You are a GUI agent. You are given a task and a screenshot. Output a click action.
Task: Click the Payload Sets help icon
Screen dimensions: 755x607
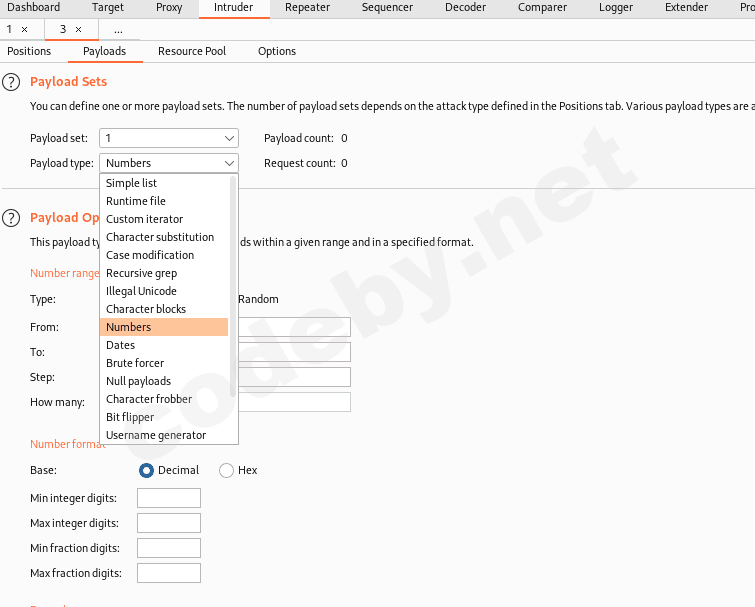tap(12, 82)
